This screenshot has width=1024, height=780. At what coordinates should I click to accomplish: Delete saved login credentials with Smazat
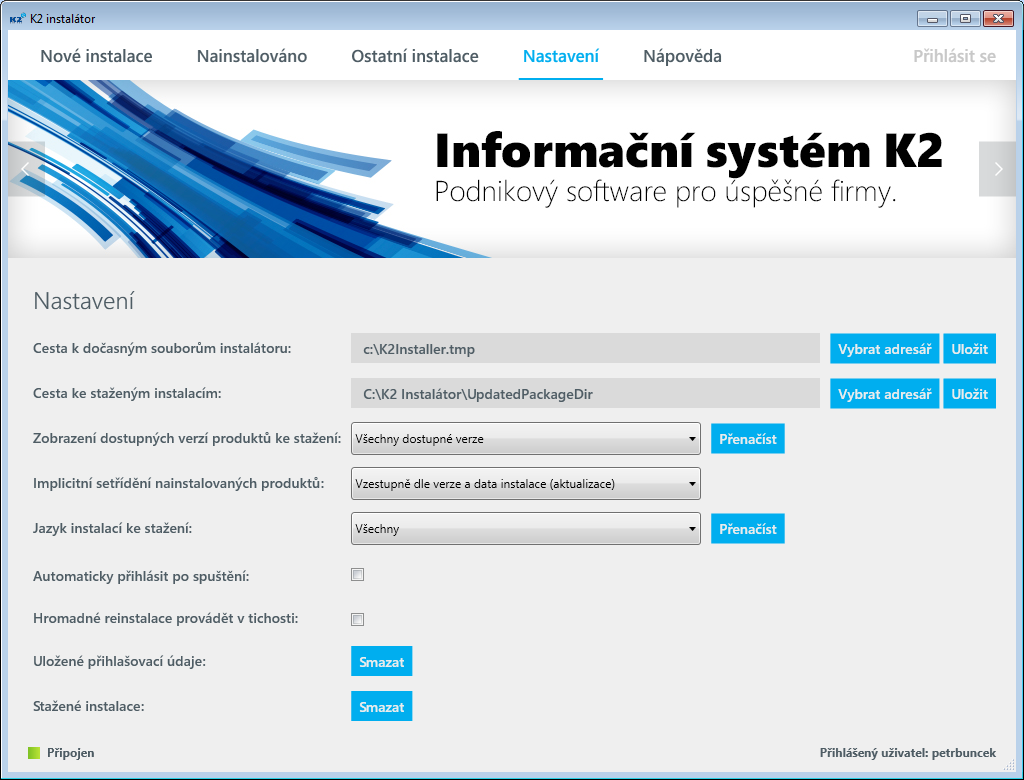click(x=381, y=662)
